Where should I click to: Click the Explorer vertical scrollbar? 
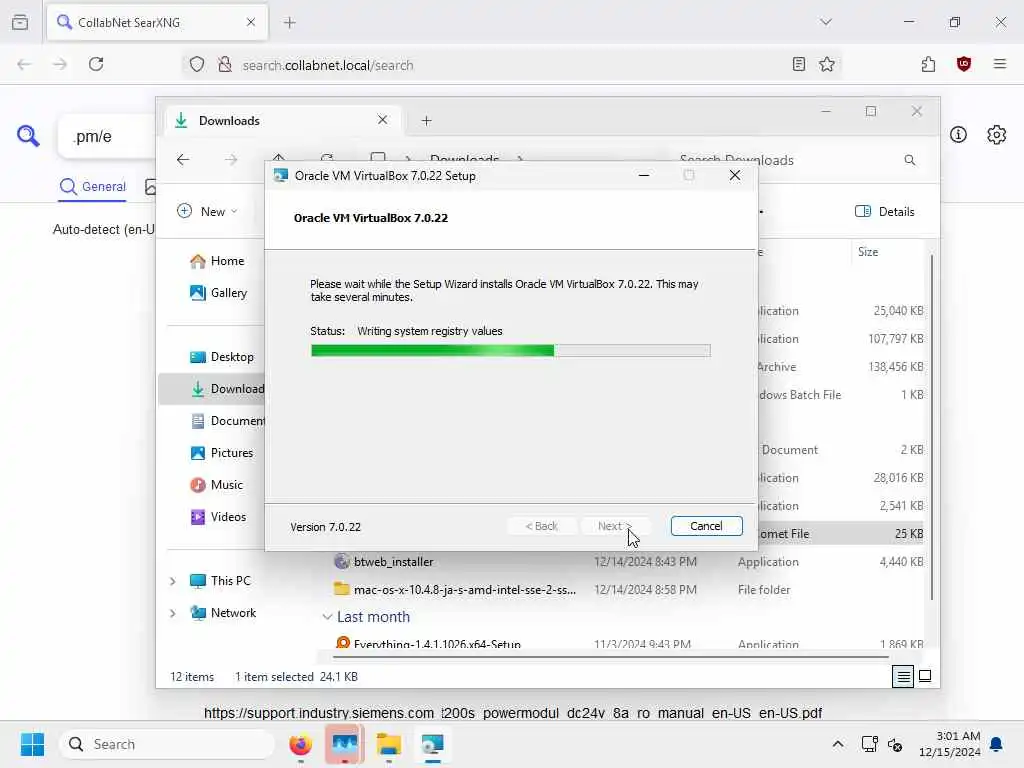pyautogui.click(x=931, y=428)
